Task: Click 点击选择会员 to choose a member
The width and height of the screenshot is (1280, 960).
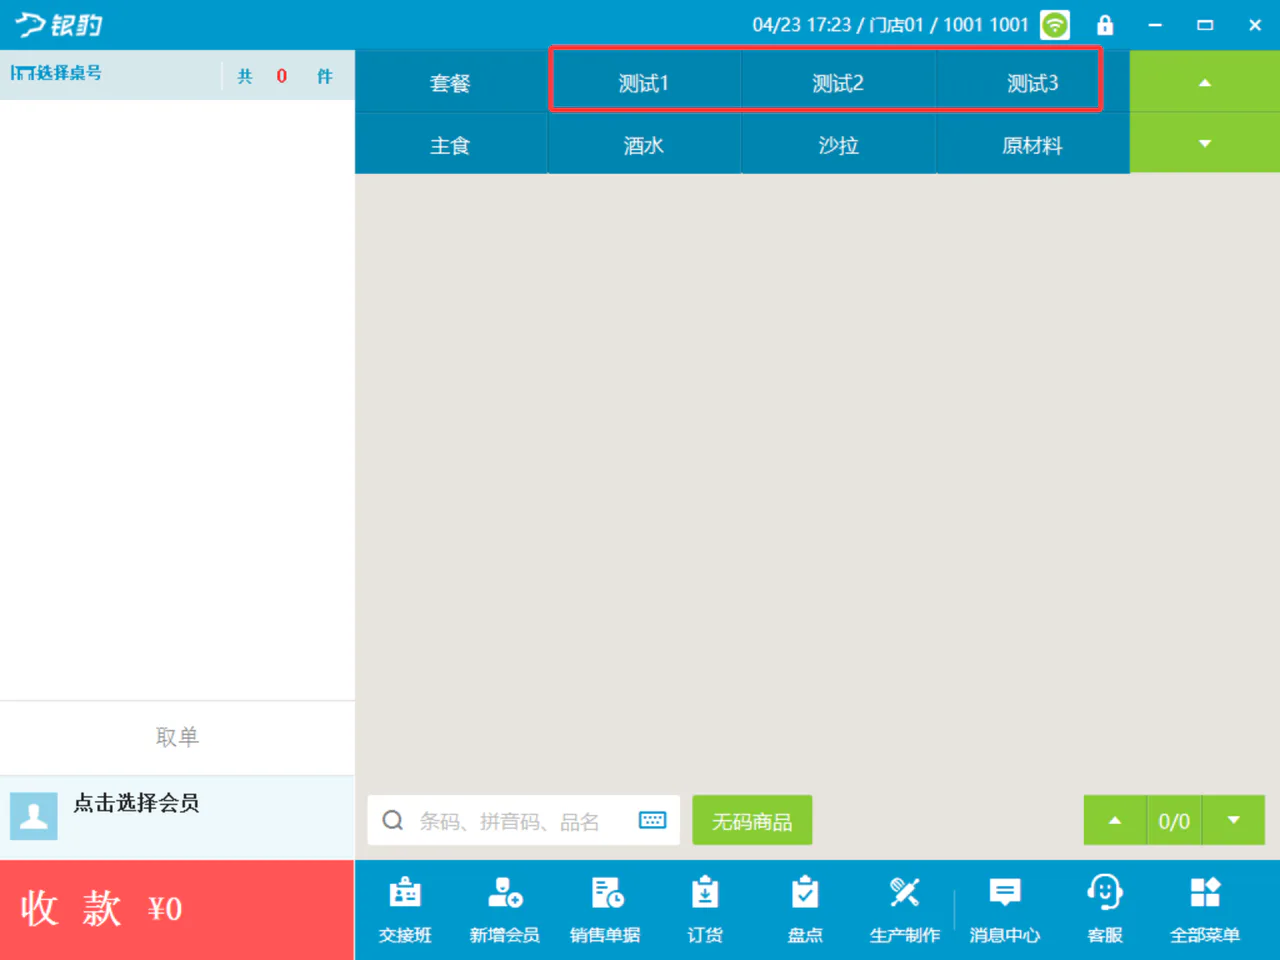Action: [136, 803]
